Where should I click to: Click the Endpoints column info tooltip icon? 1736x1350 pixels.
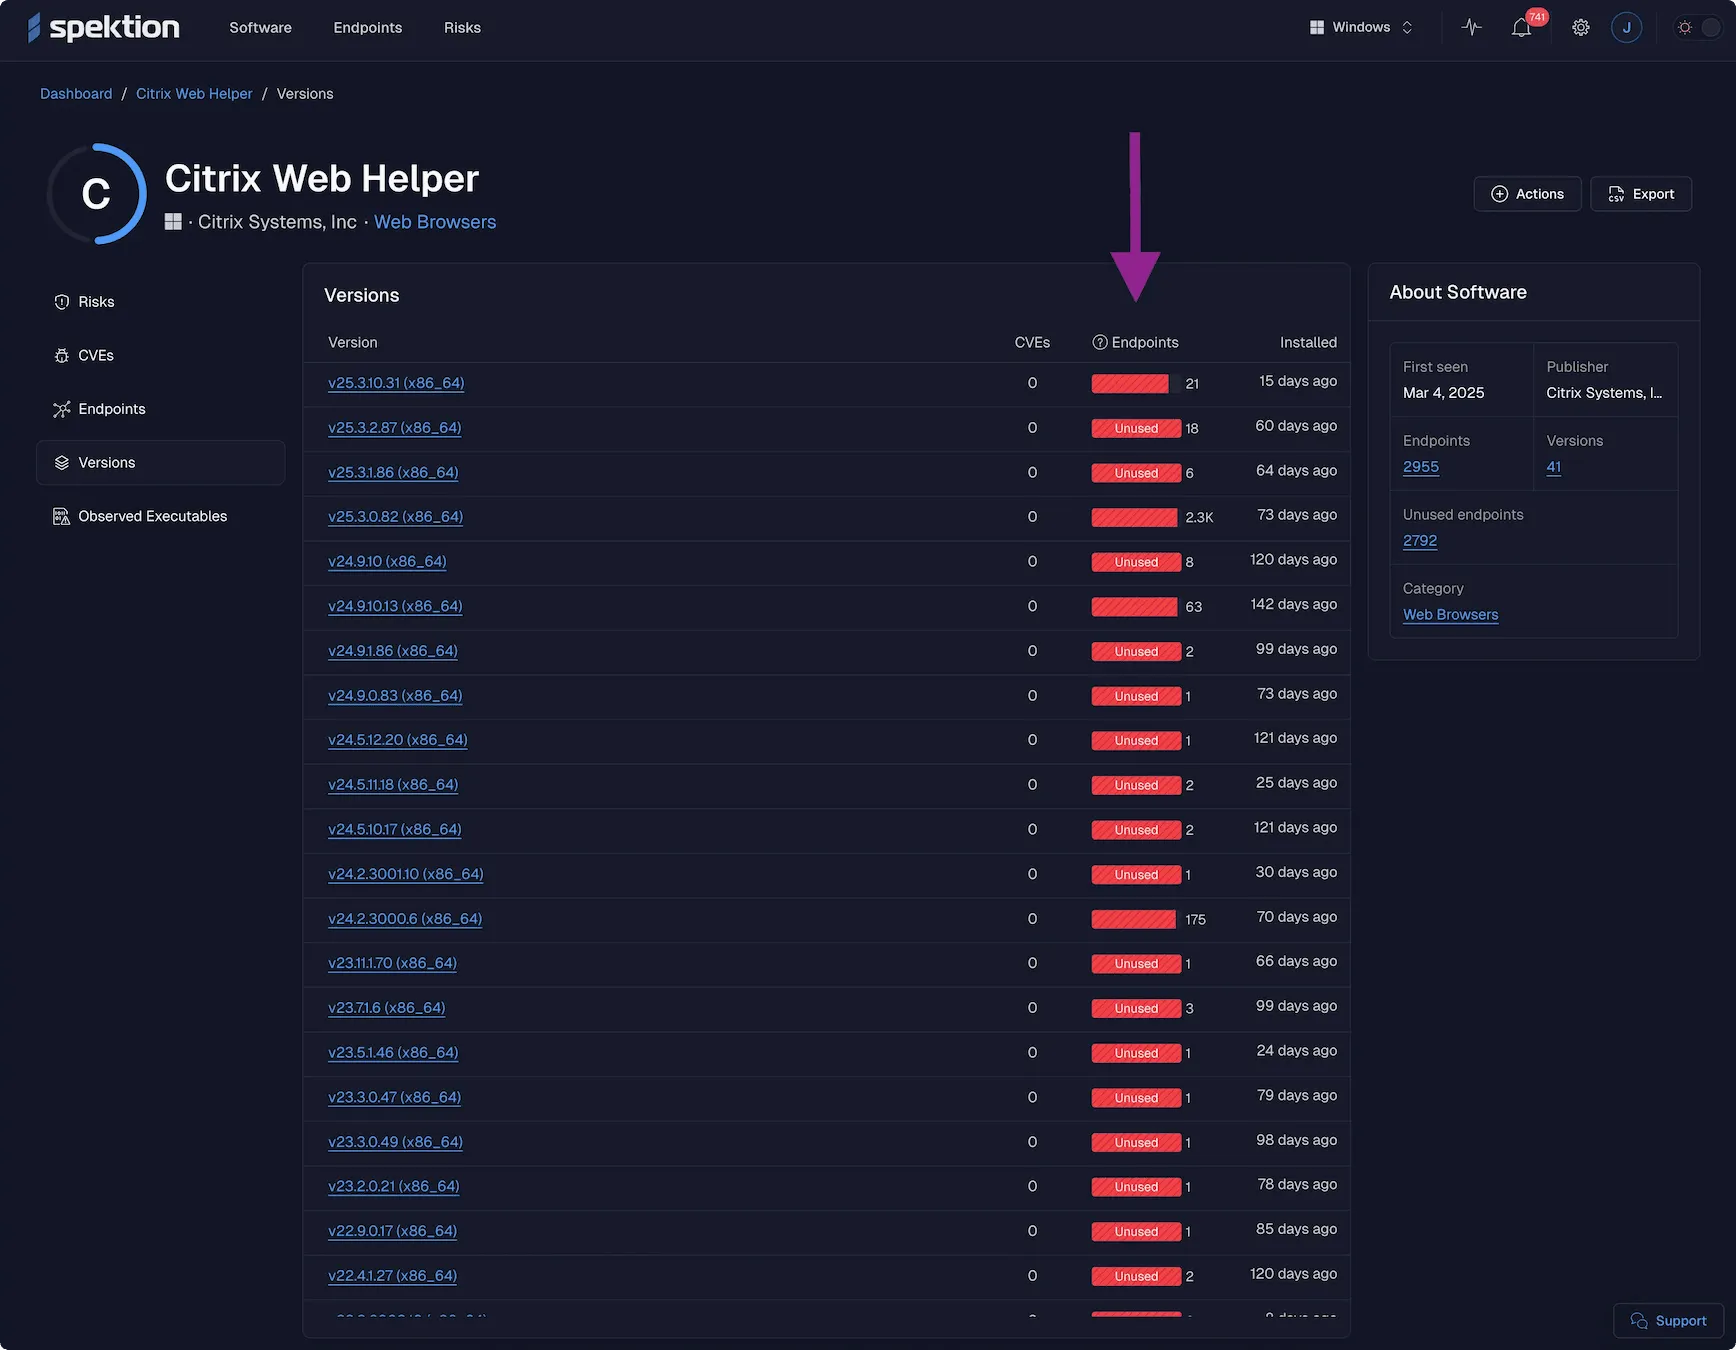(1100, 342)
